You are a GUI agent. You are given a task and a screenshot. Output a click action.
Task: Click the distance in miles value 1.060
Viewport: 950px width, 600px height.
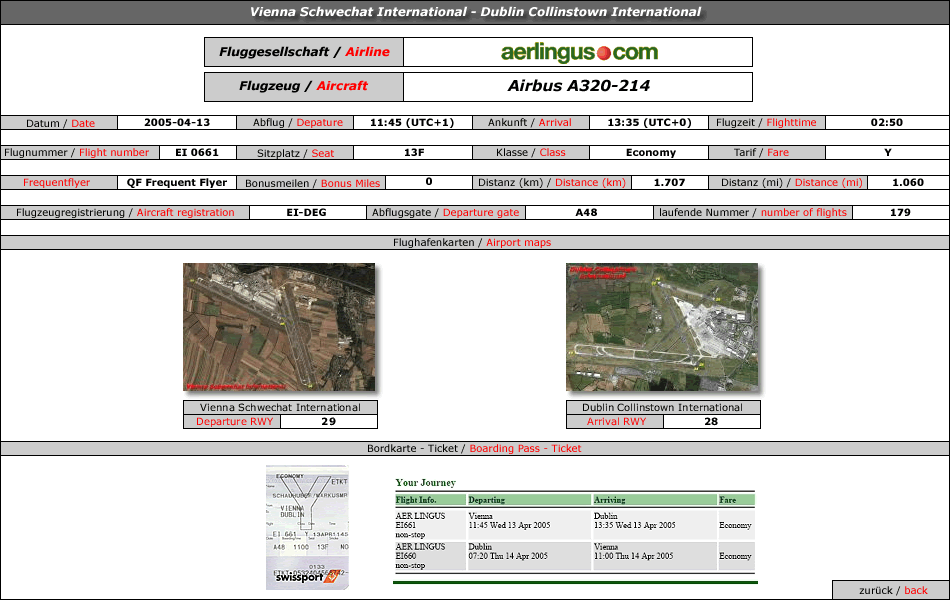[x=908, y=182]
